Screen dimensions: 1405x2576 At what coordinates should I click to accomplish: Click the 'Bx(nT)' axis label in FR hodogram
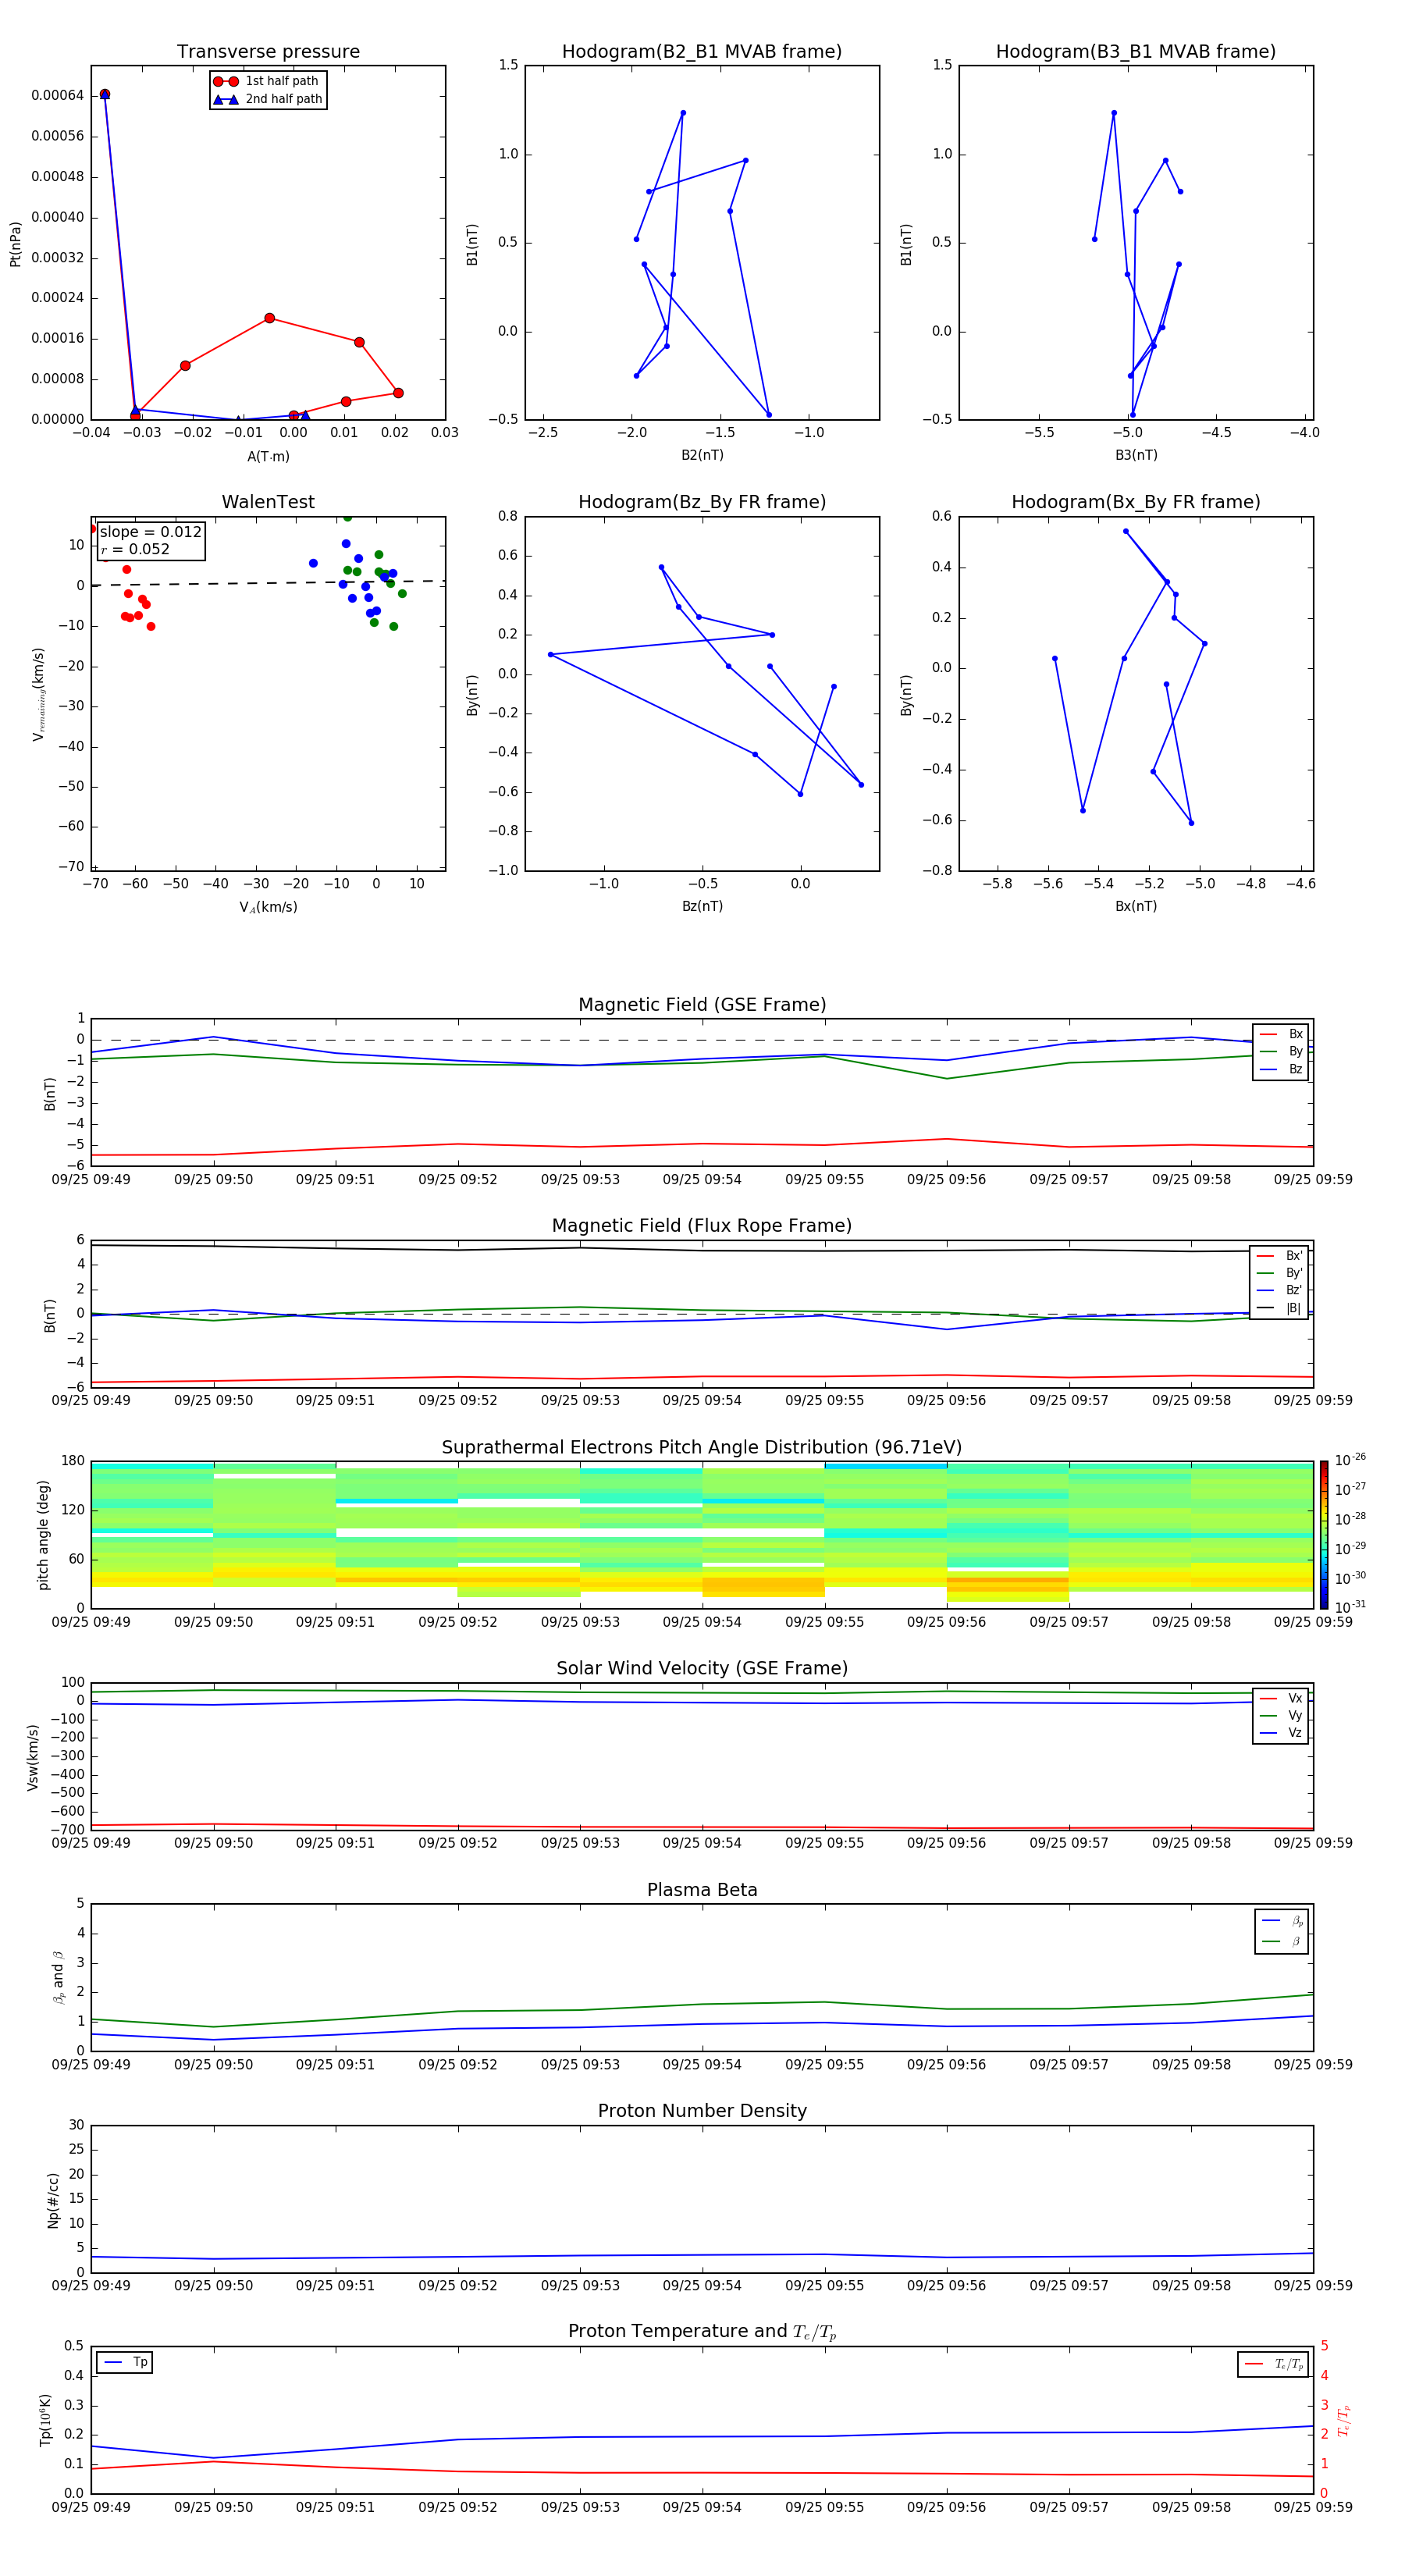click(x=1136, y=906)
